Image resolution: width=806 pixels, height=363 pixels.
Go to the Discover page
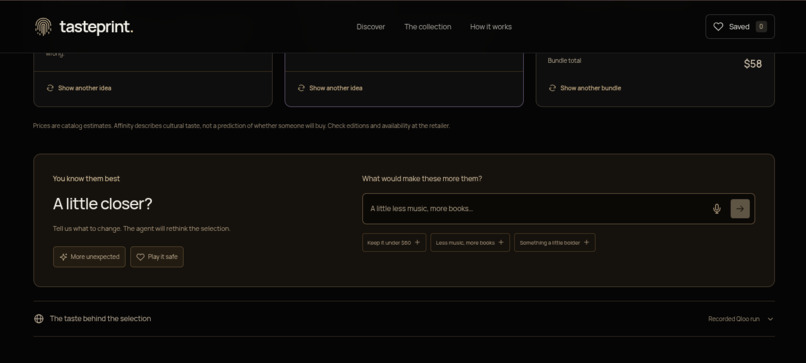[371, 27]
